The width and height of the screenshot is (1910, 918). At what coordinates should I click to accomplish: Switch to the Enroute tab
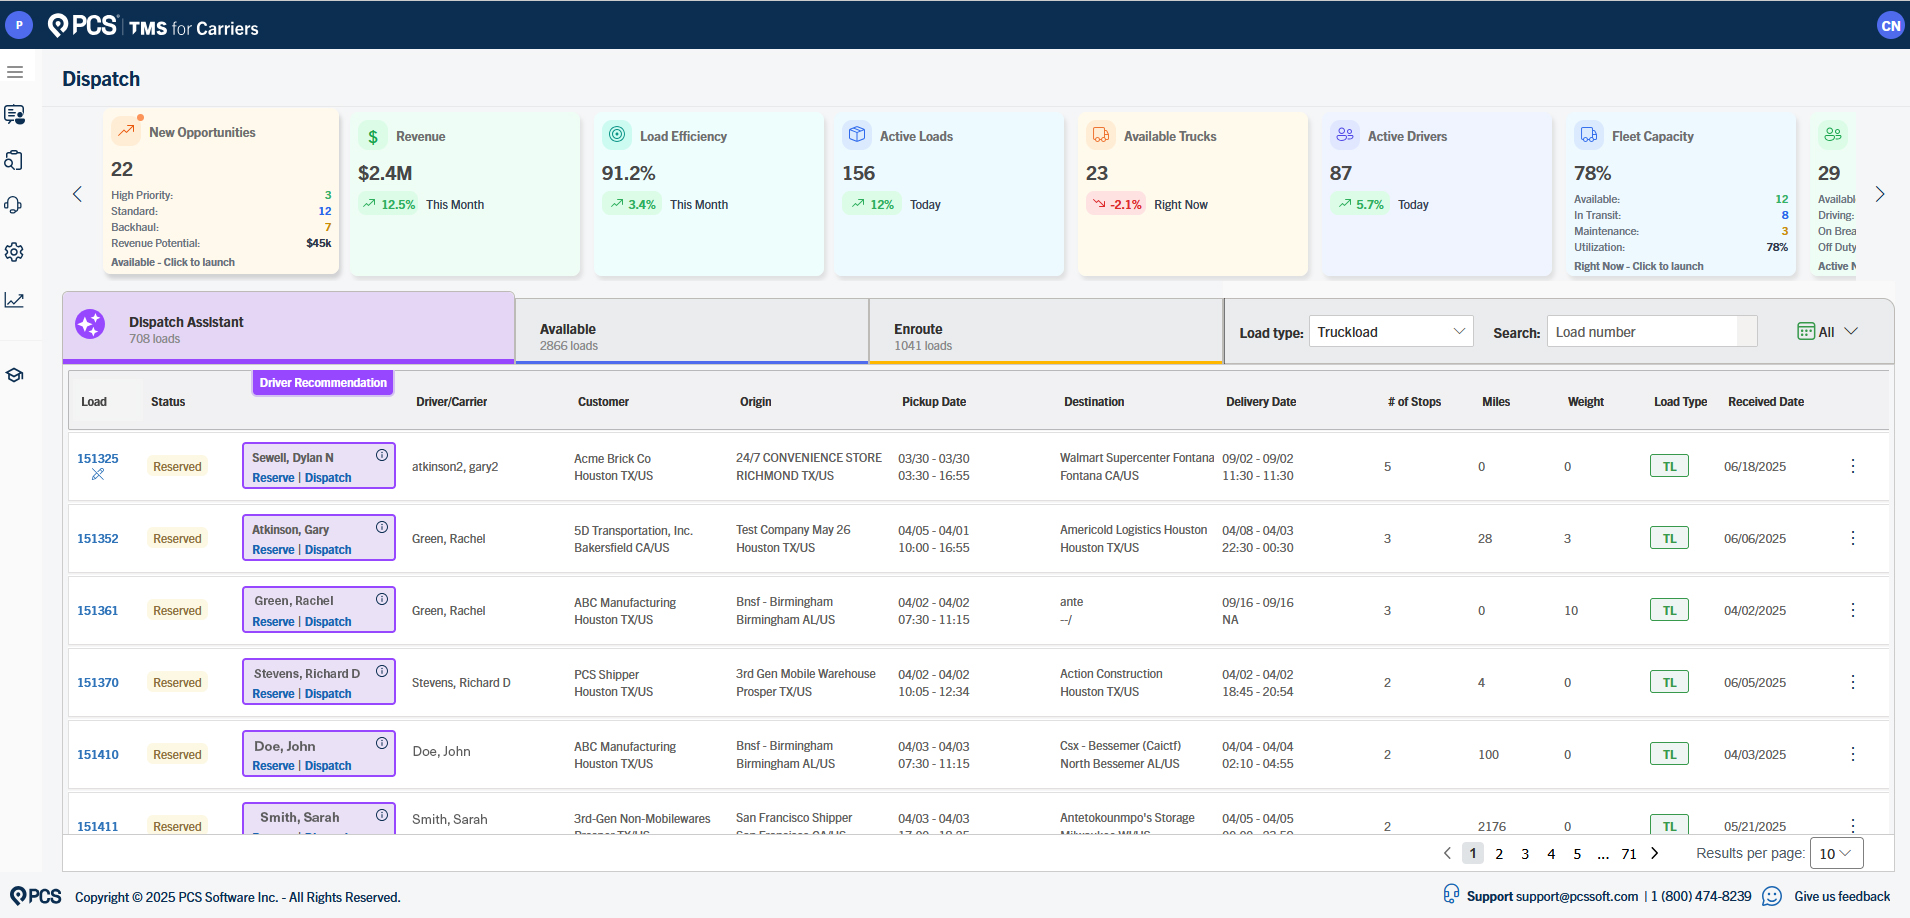click(1045, 330)
